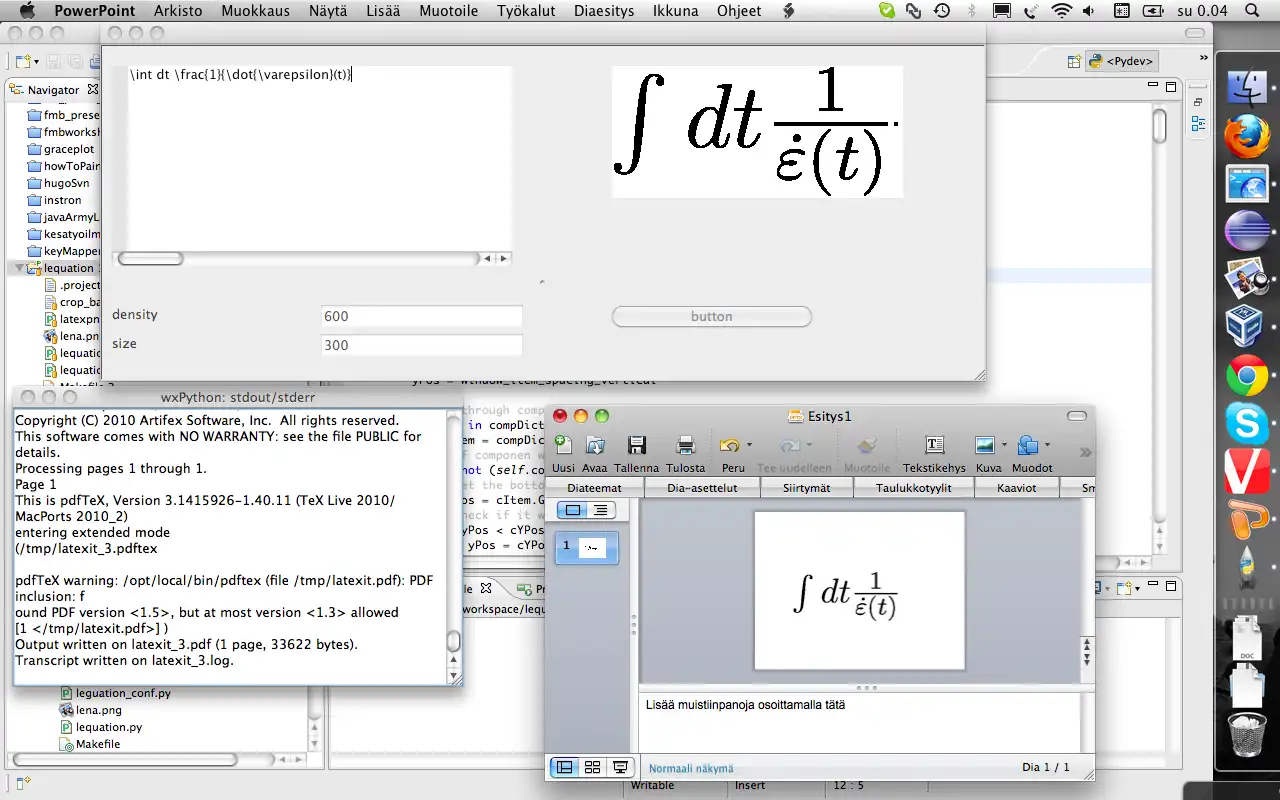Open the Trash in the Dock
1280x800 pixels.
pos(1246,734)
